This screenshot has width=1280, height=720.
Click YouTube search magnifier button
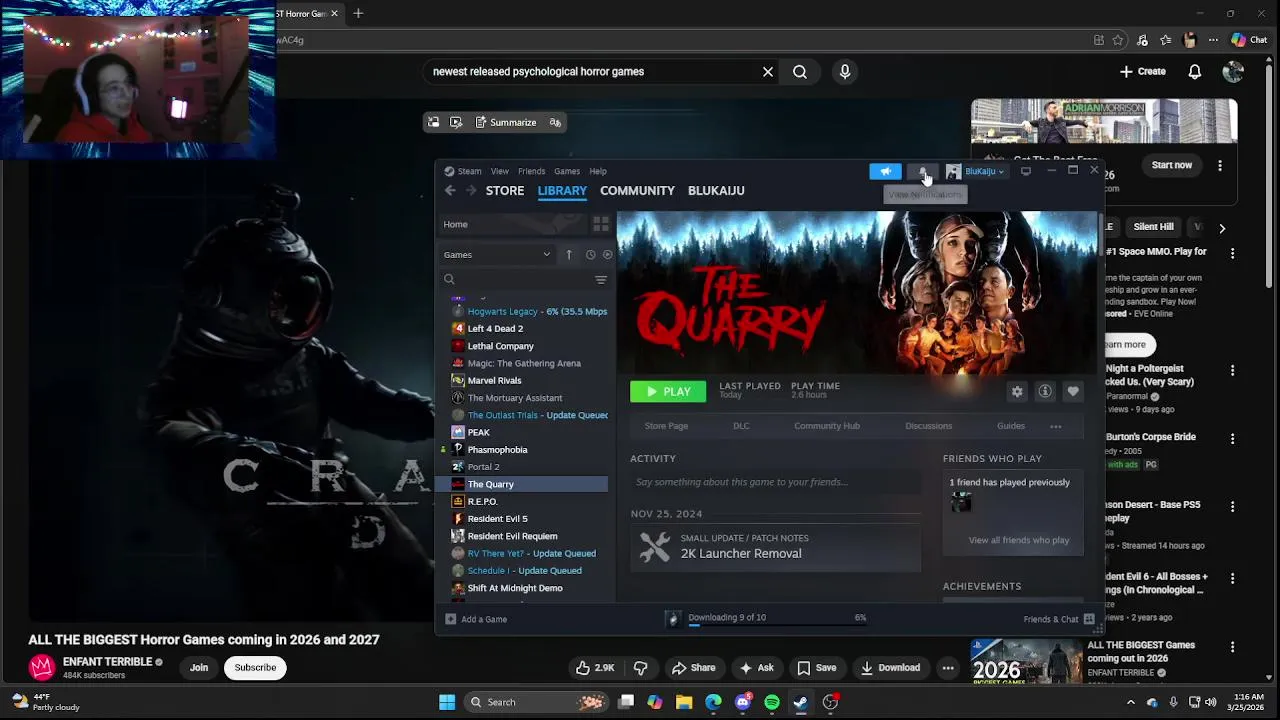[x=800, y=72]
